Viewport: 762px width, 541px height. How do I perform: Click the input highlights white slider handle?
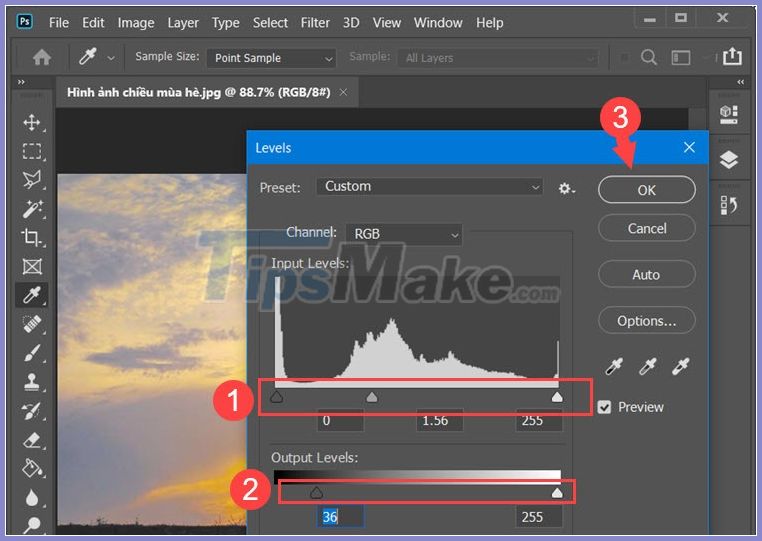point(557,397)
